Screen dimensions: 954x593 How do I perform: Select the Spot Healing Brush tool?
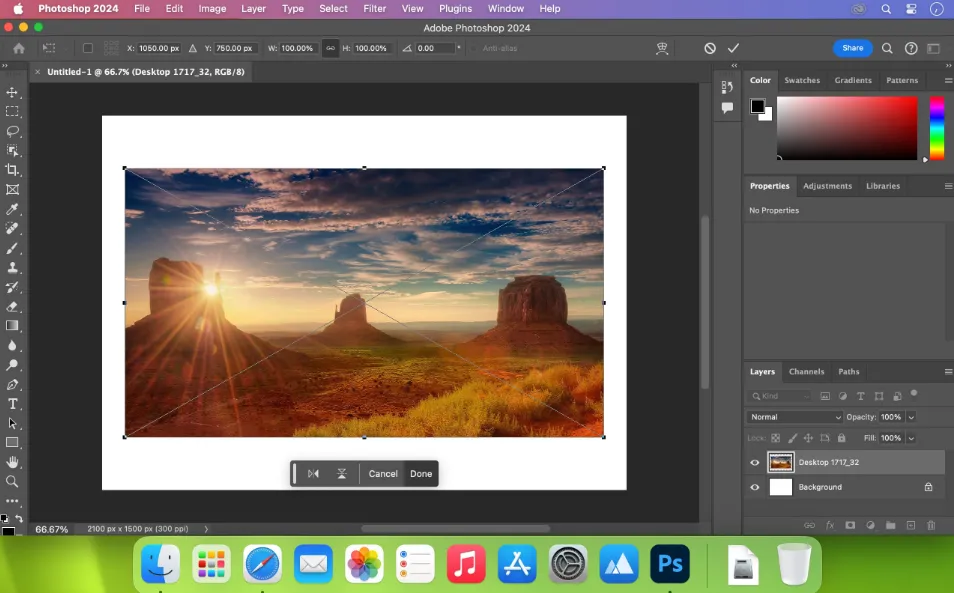click(12, 229)
